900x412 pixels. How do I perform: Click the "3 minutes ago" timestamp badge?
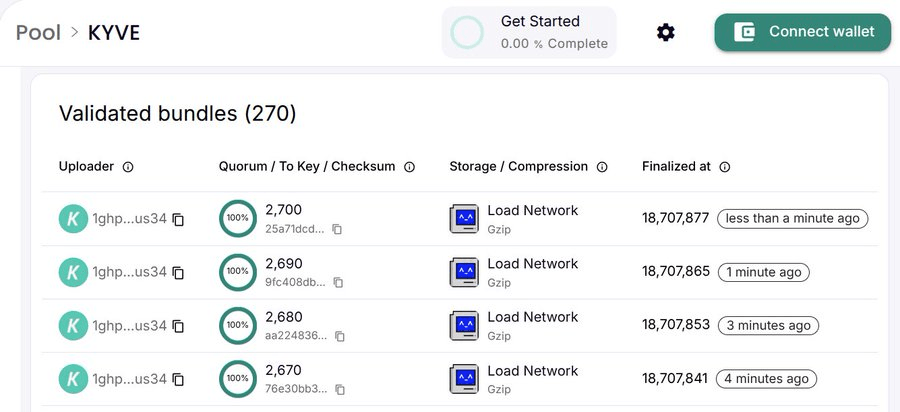pos(768,325)
